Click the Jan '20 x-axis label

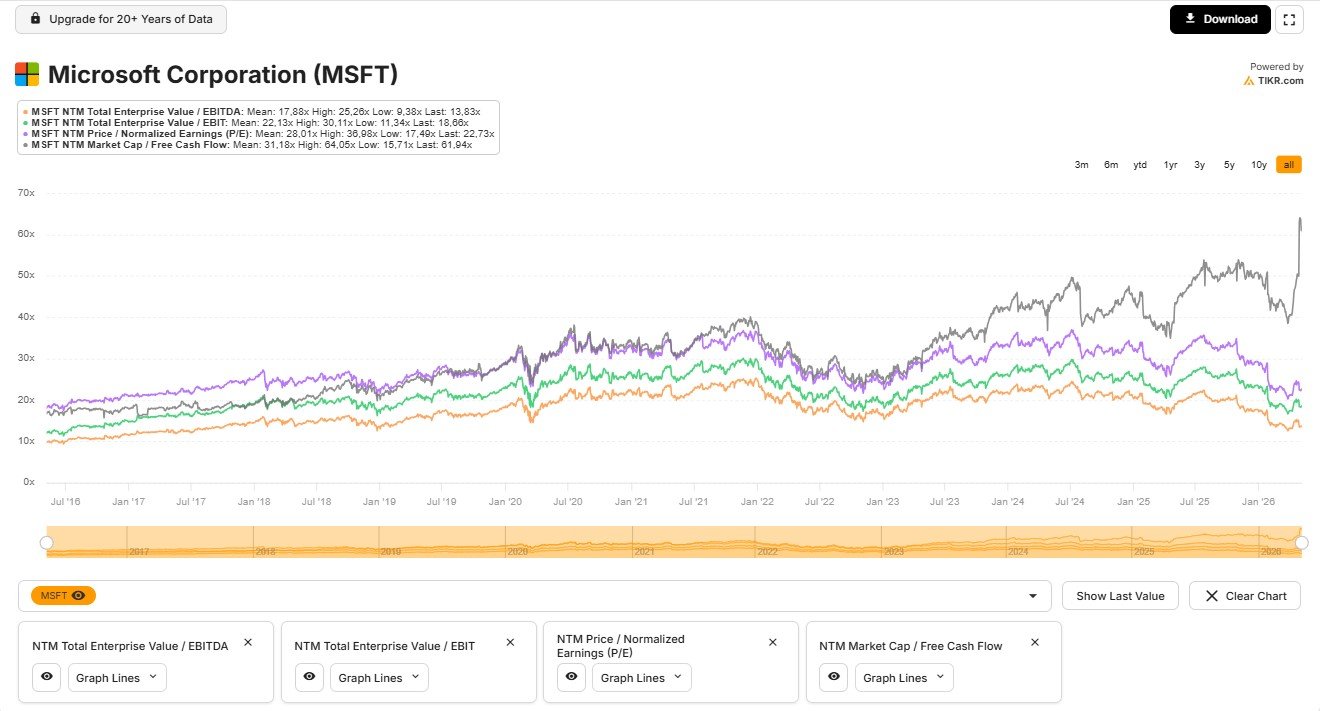coord(505,502)
